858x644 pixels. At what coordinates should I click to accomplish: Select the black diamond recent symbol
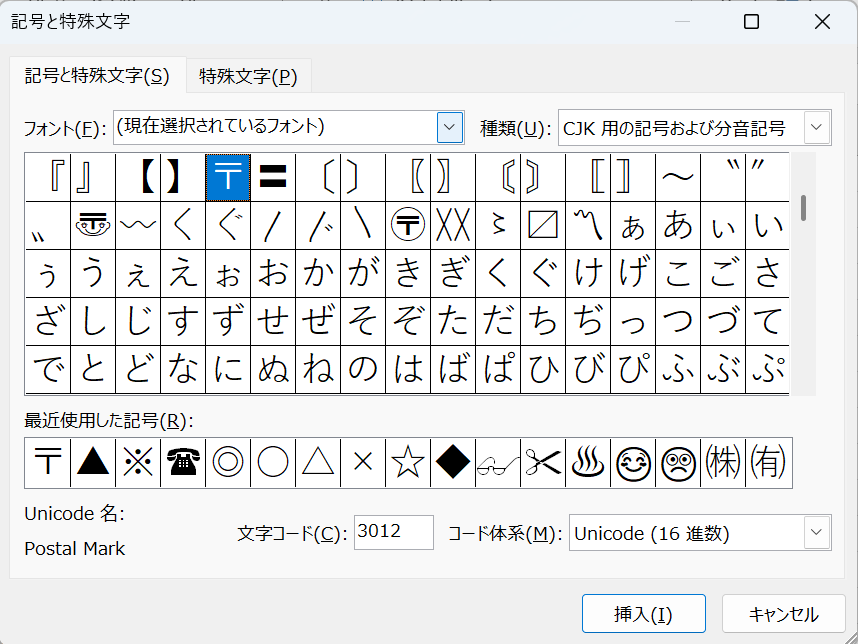click(453, 462)
